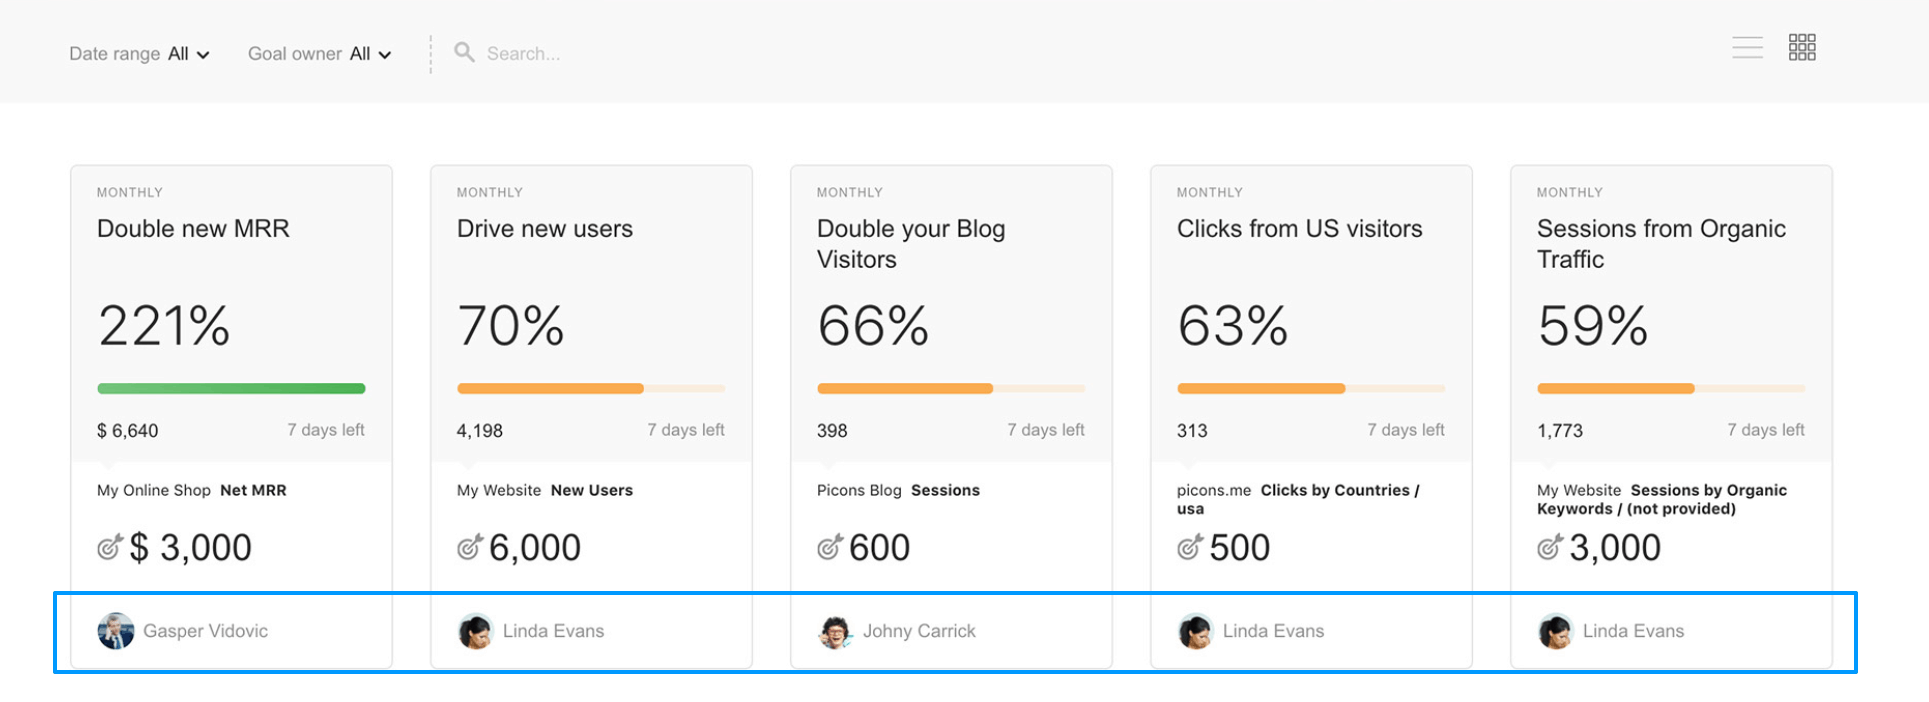Click target icon beside $ 3,000 goal

coord(109,547)
